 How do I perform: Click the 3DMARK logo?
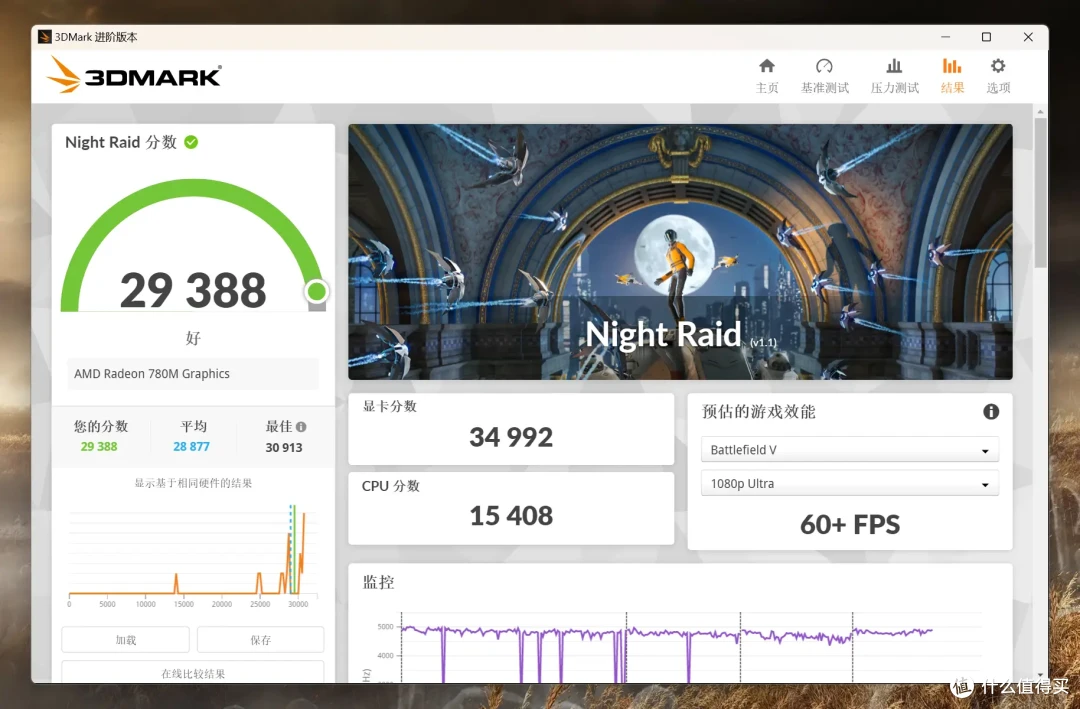point(134,74)
